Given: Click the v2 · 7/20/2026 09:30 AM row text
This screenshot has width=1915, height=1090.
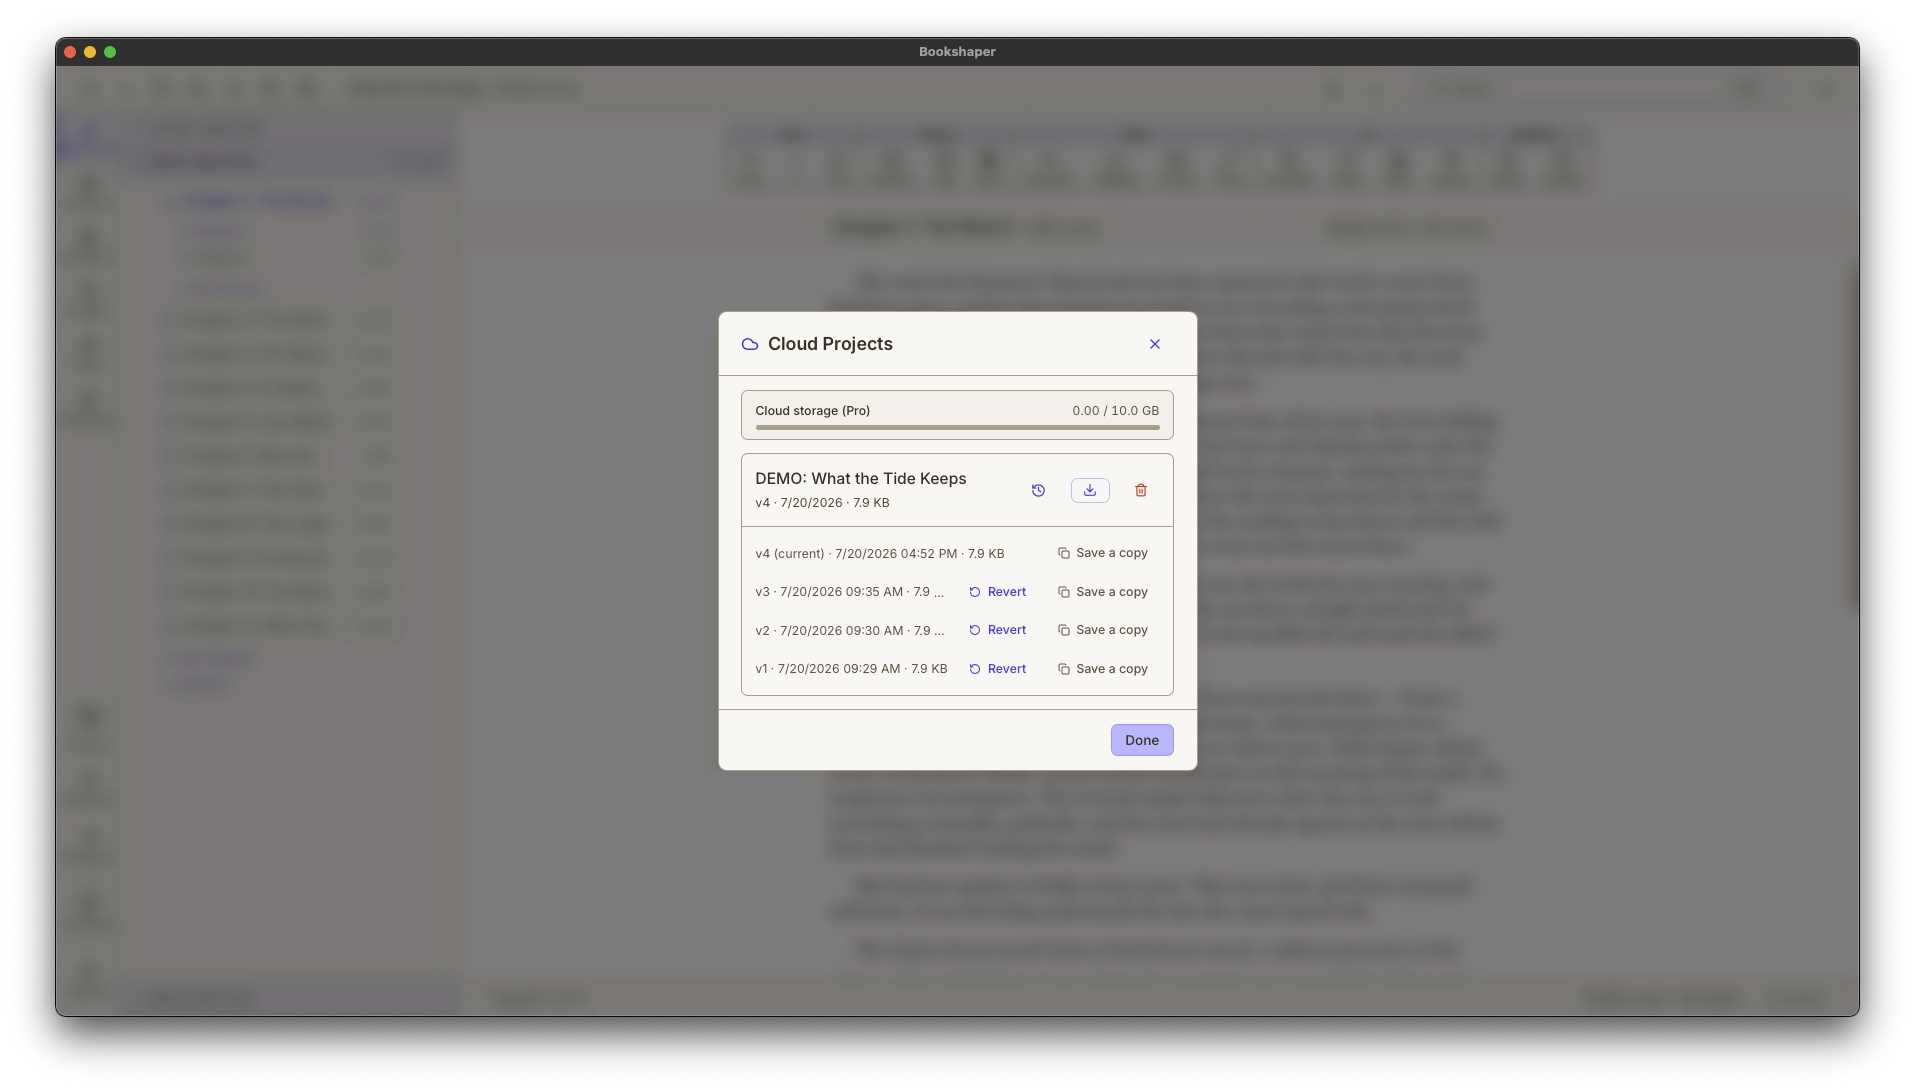Looking at the screenshot, I should (x=850, y=630).
